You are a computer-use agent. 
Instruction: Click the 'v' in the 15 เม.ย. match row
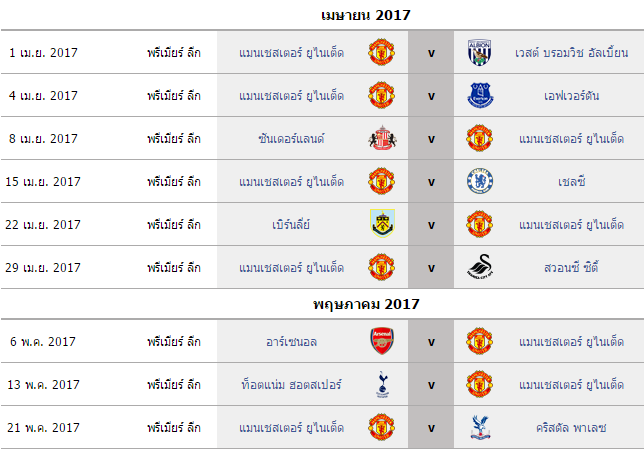[x=431, y=182]
